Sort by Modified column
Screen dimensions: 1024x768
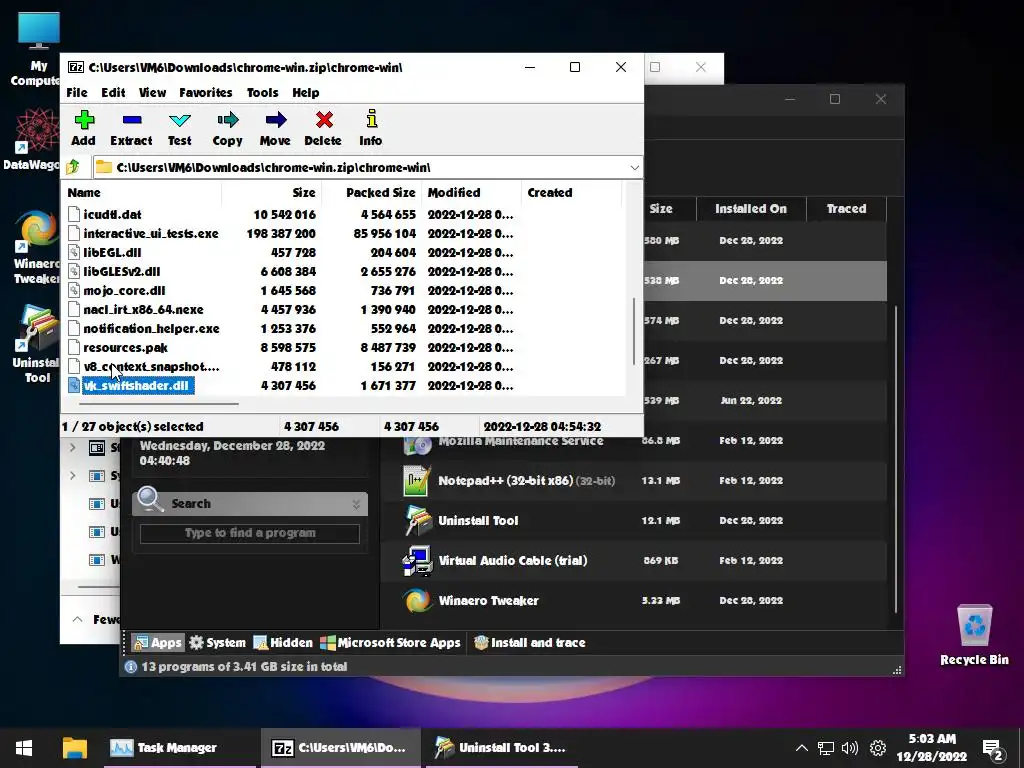point(471,193)
